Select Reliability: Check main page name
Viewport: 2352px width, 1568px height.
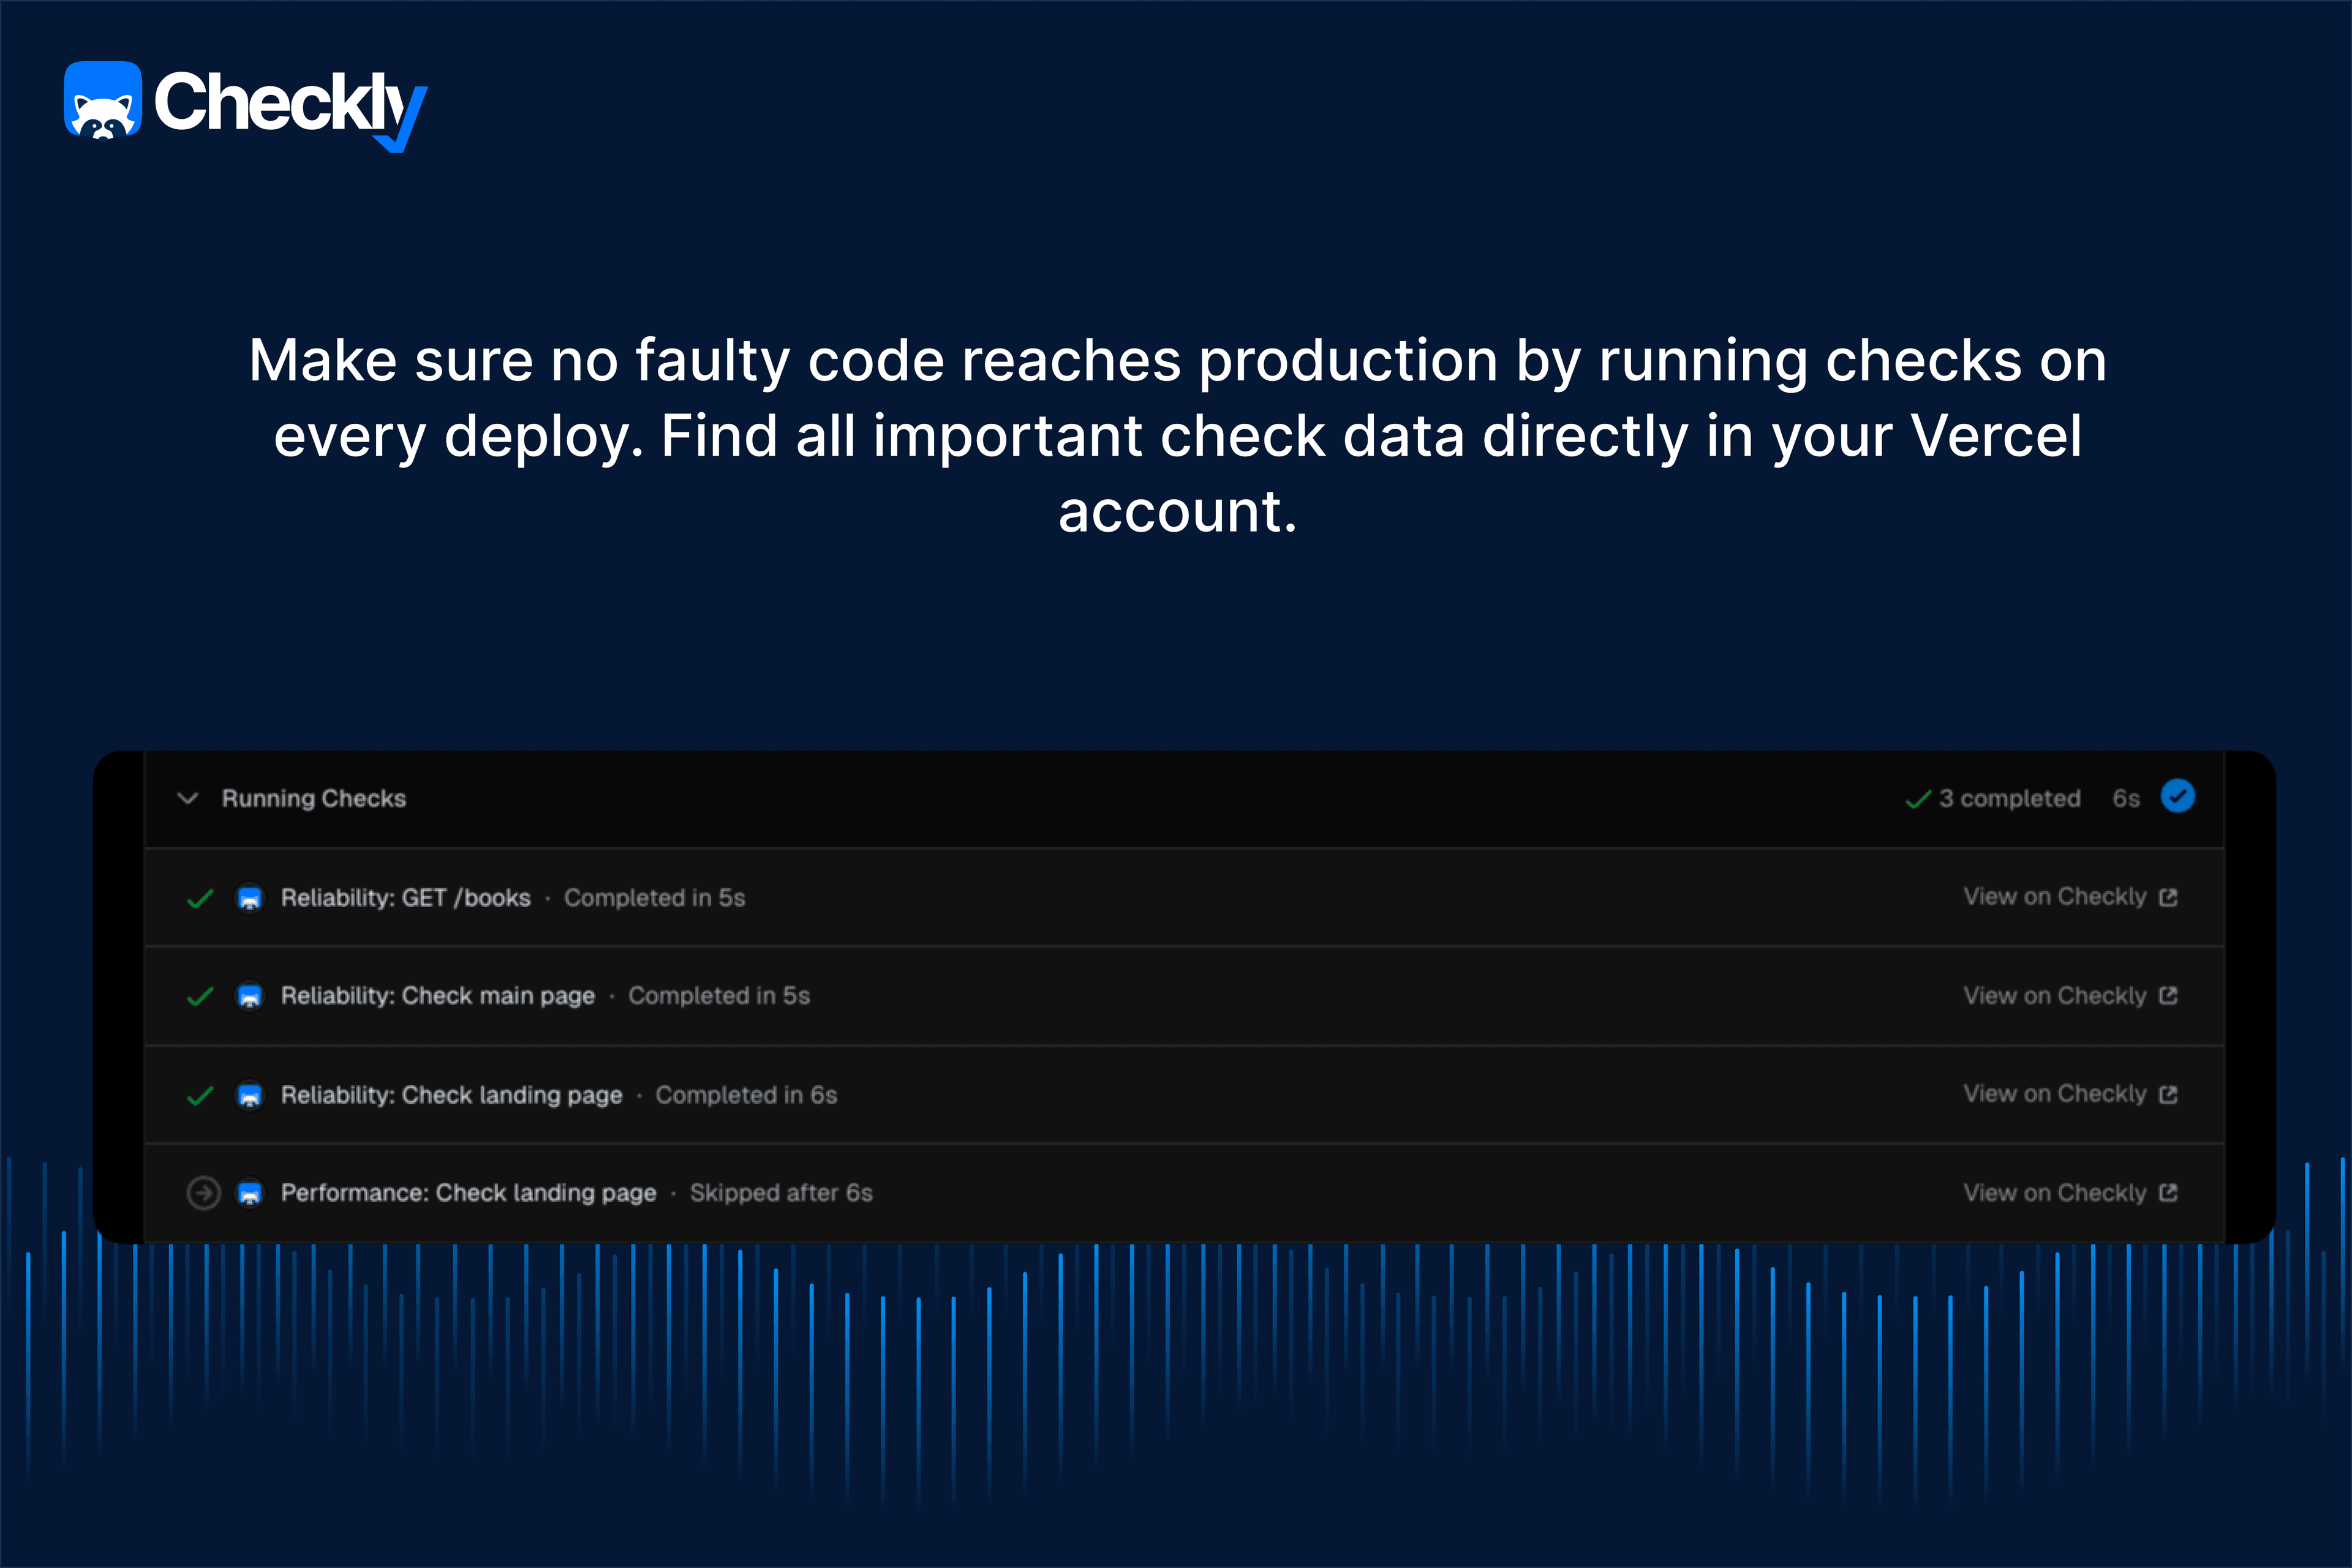click(437, 996)
